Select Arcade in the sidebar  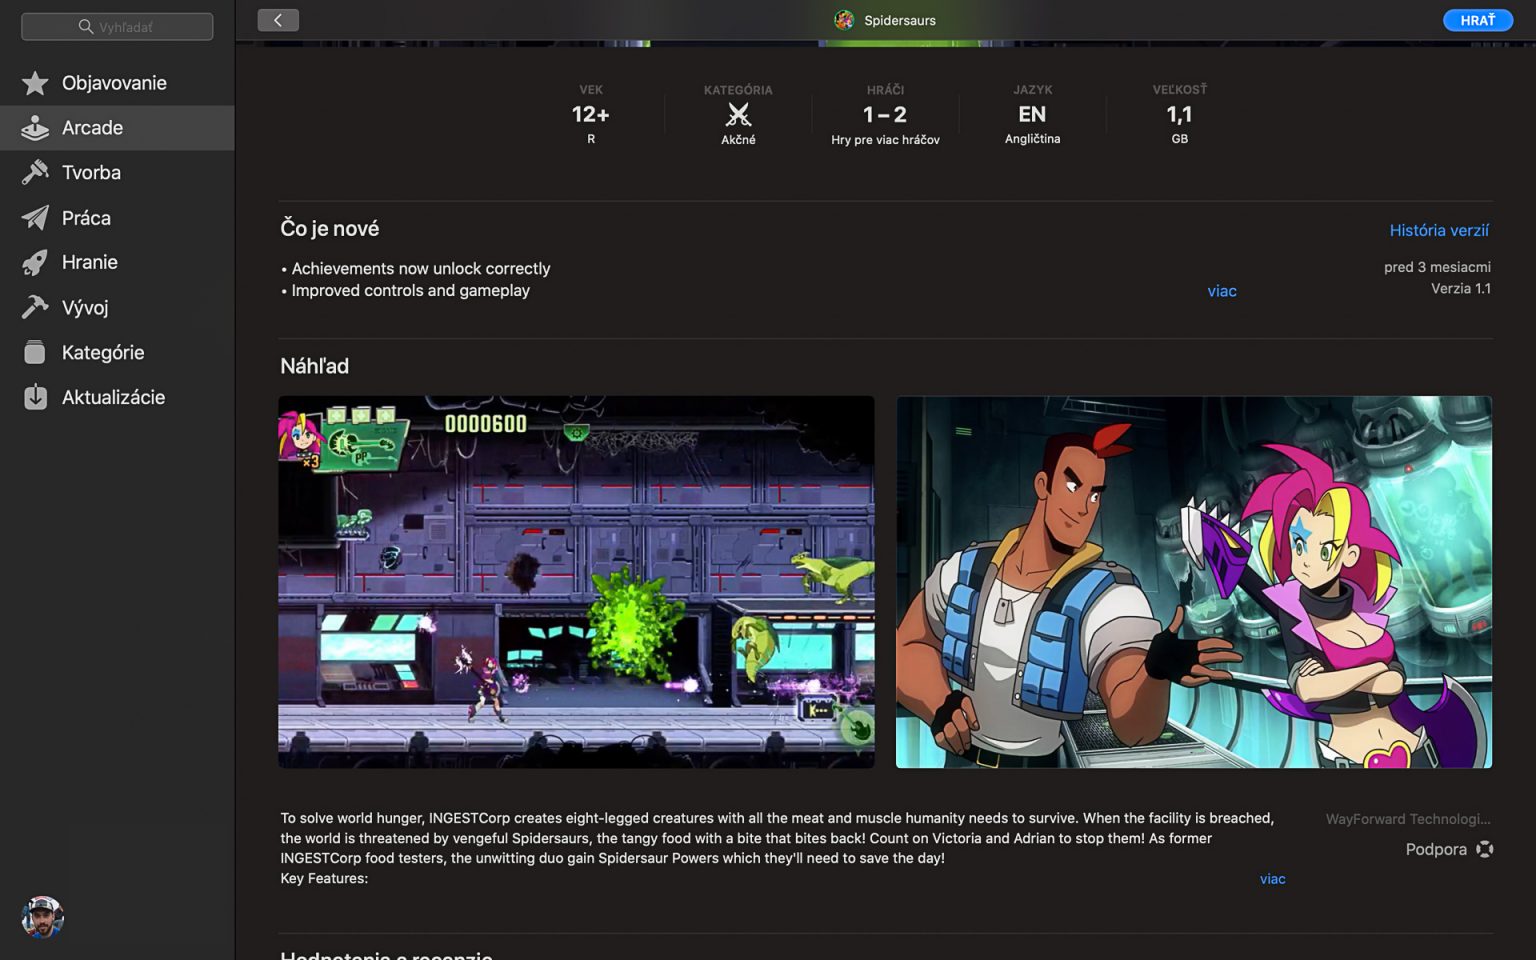pos(117,128)
